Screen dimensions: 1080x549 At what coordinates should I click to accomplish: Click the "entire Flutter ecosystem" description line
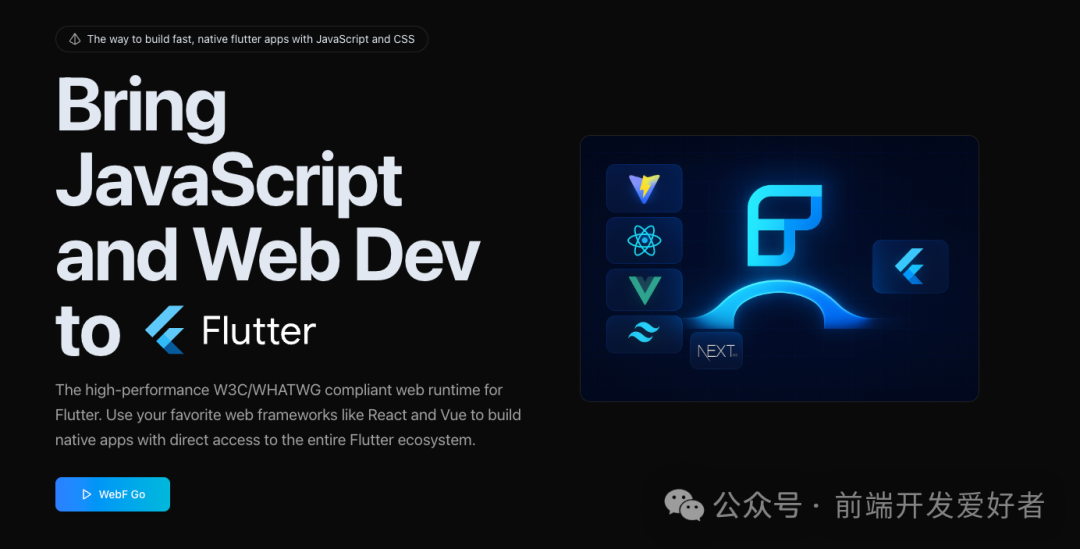(x=265, y=440)
